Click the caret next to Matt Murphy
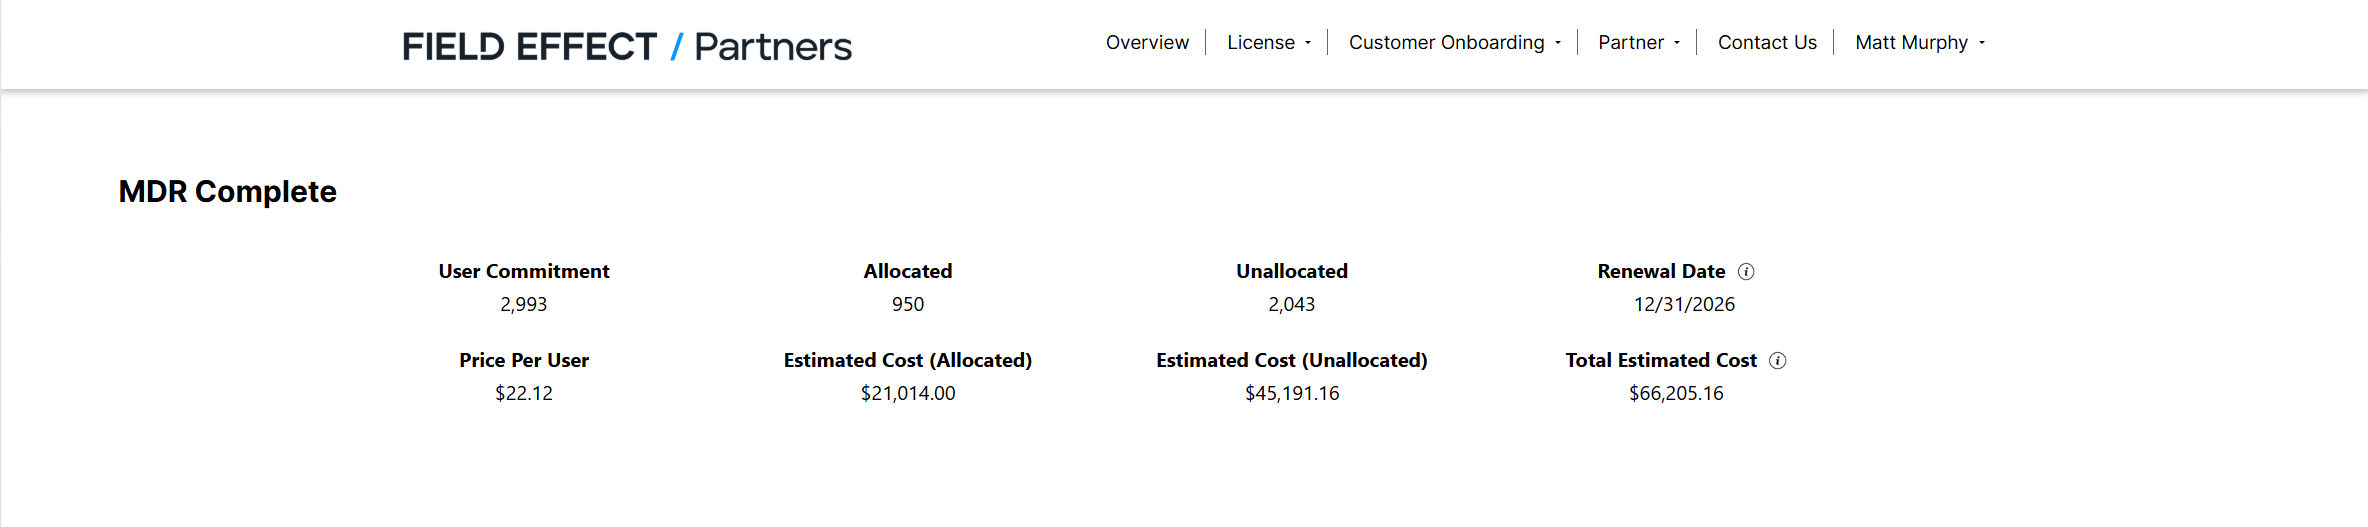The image size is (2368, 527). pos(1982,43)
